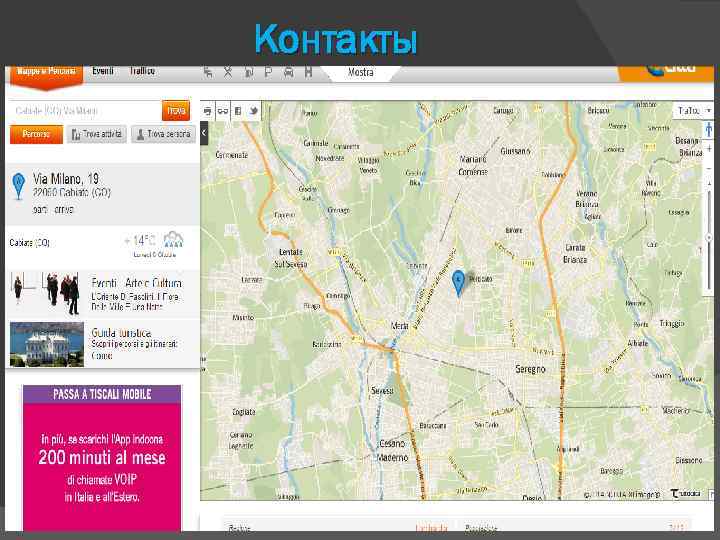Click the Carate Brianza map label

pos(575,253)
